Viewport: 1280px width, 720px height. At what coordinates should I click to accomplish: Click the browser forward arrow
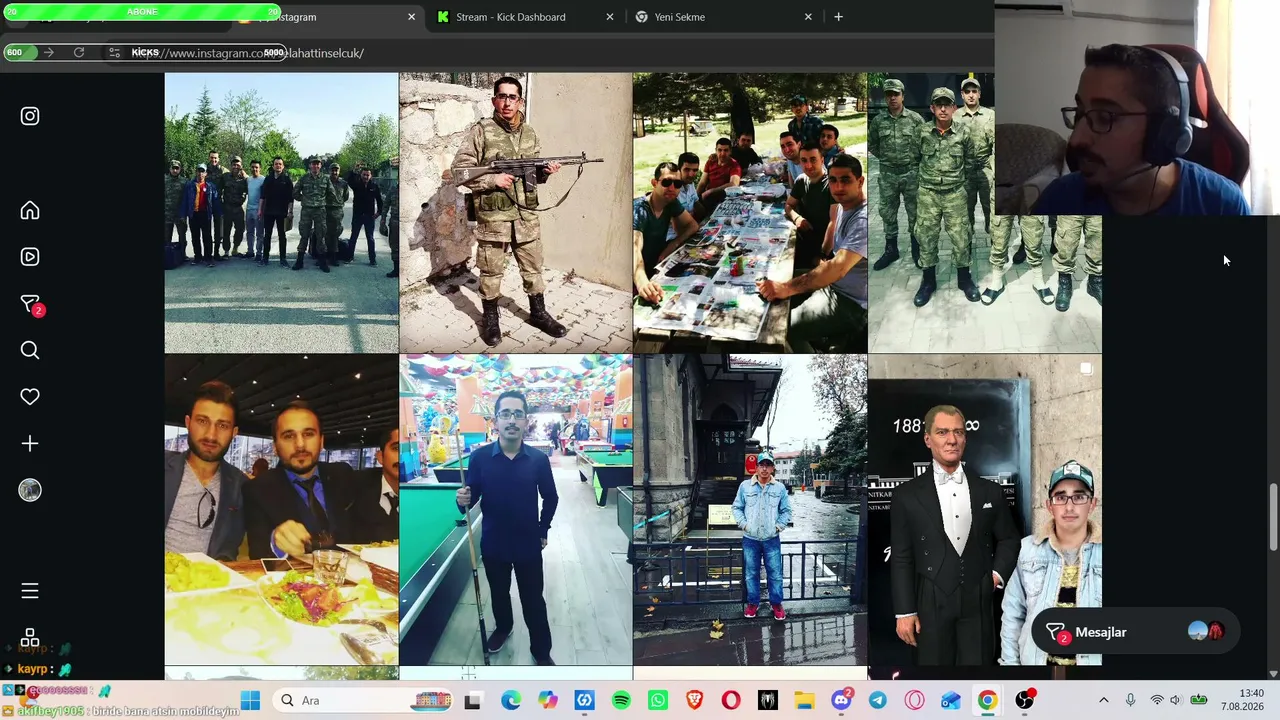[x=48, y=52]
